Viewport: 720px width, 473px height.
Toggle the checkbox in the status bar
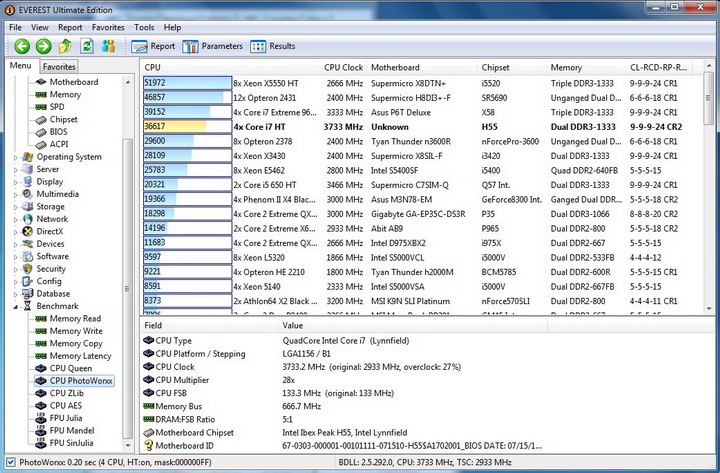coord(11,462)
